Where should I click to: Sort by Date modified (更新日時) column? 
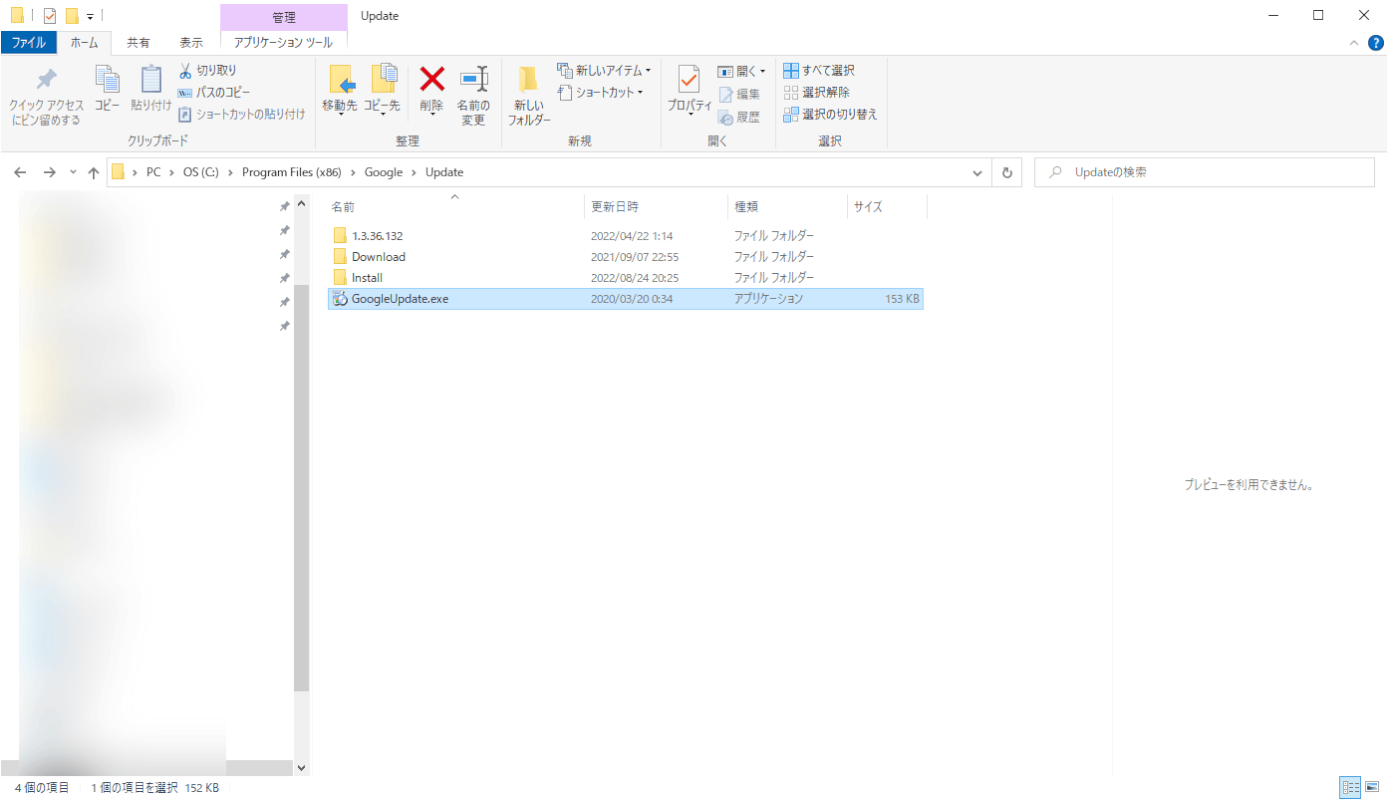[655, 207]
